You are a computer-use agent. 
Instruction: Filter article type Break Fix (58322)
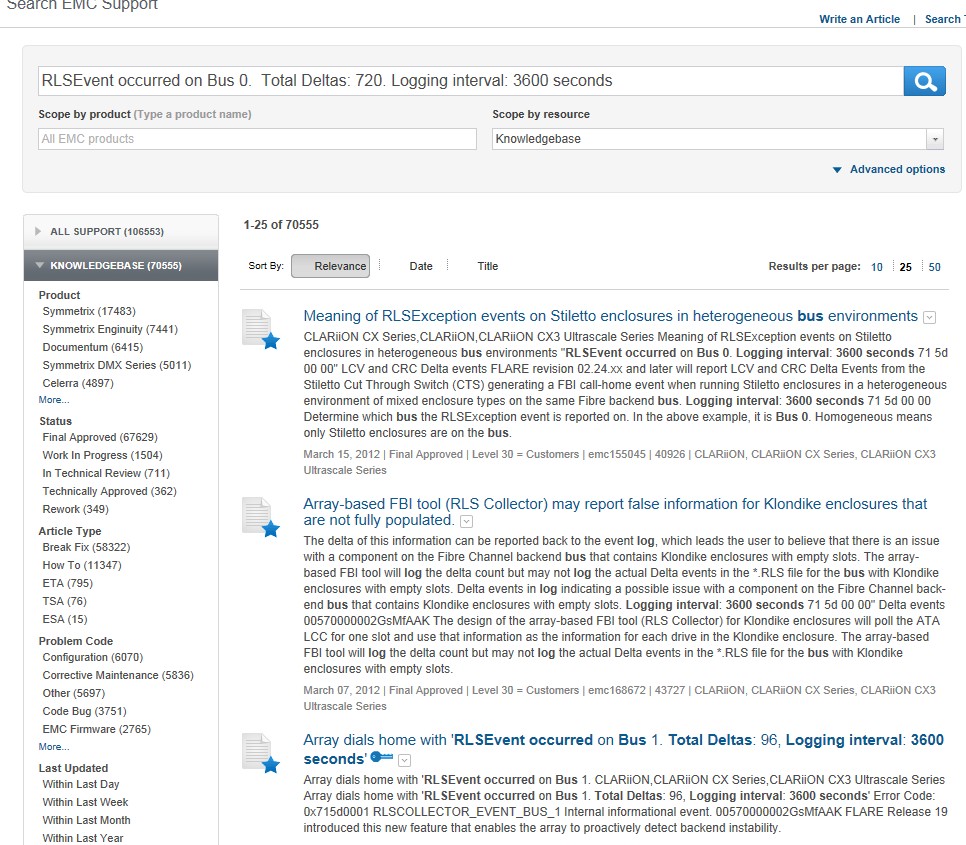86,547
